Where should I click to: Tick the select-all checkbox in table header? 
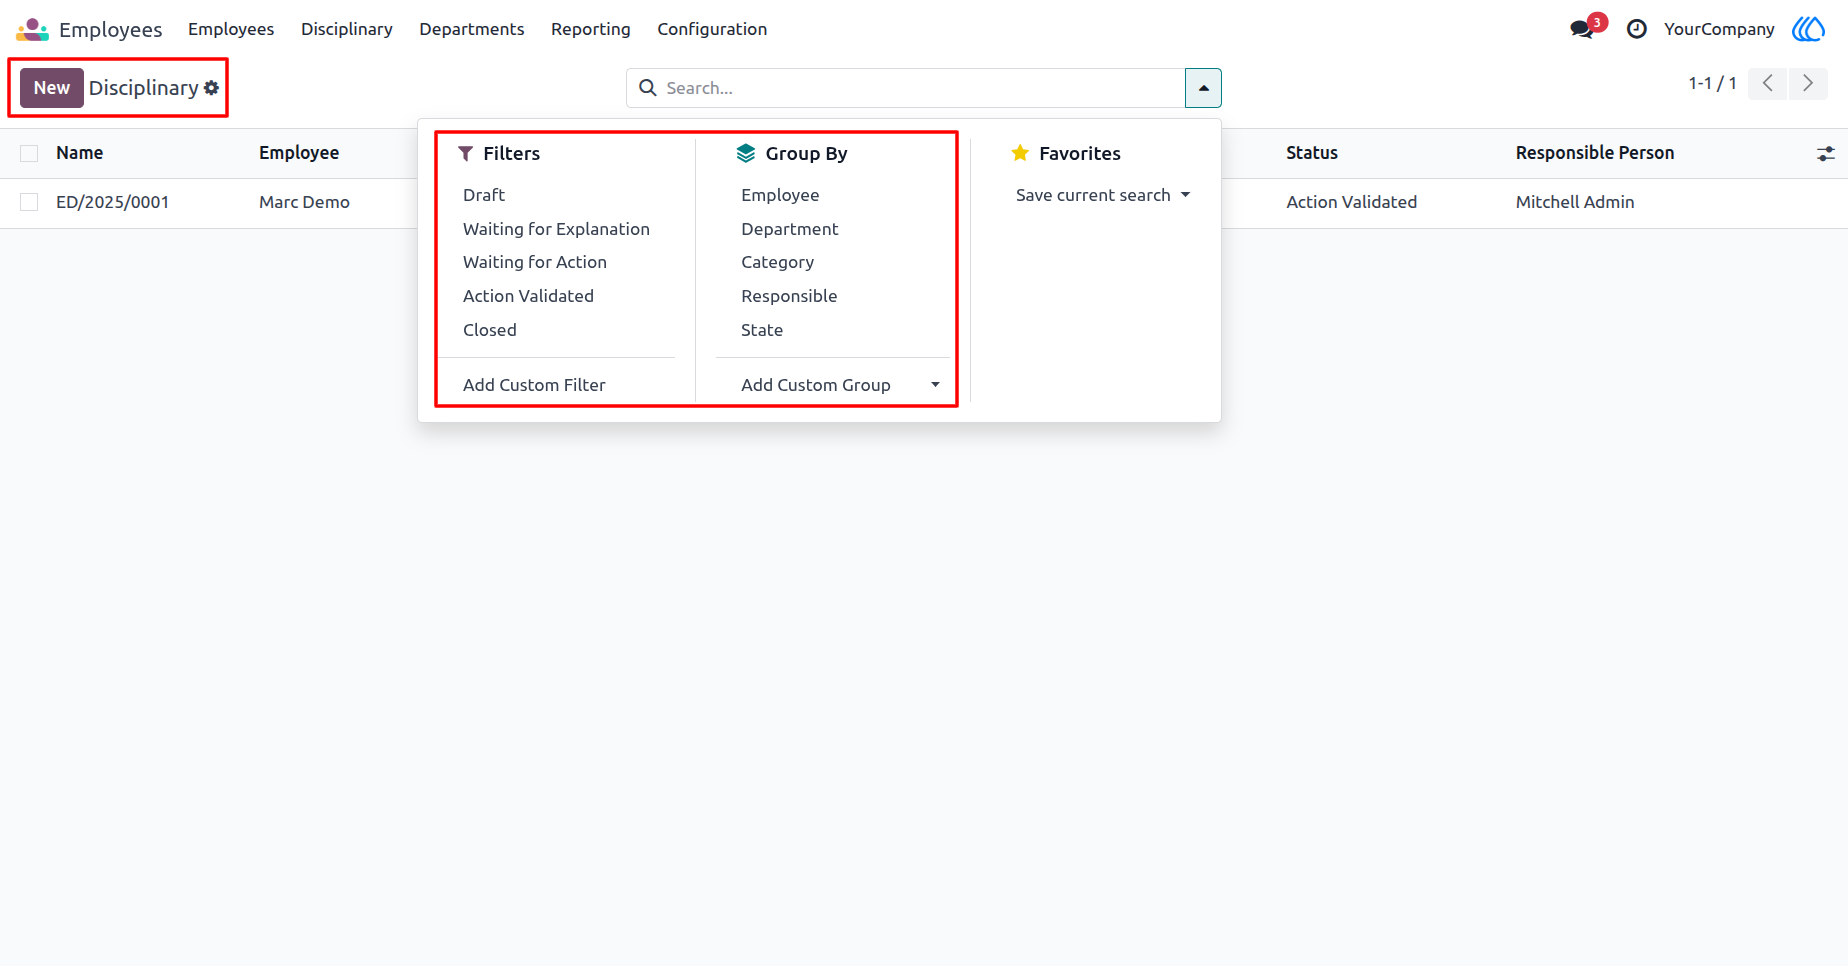(29, 153)
